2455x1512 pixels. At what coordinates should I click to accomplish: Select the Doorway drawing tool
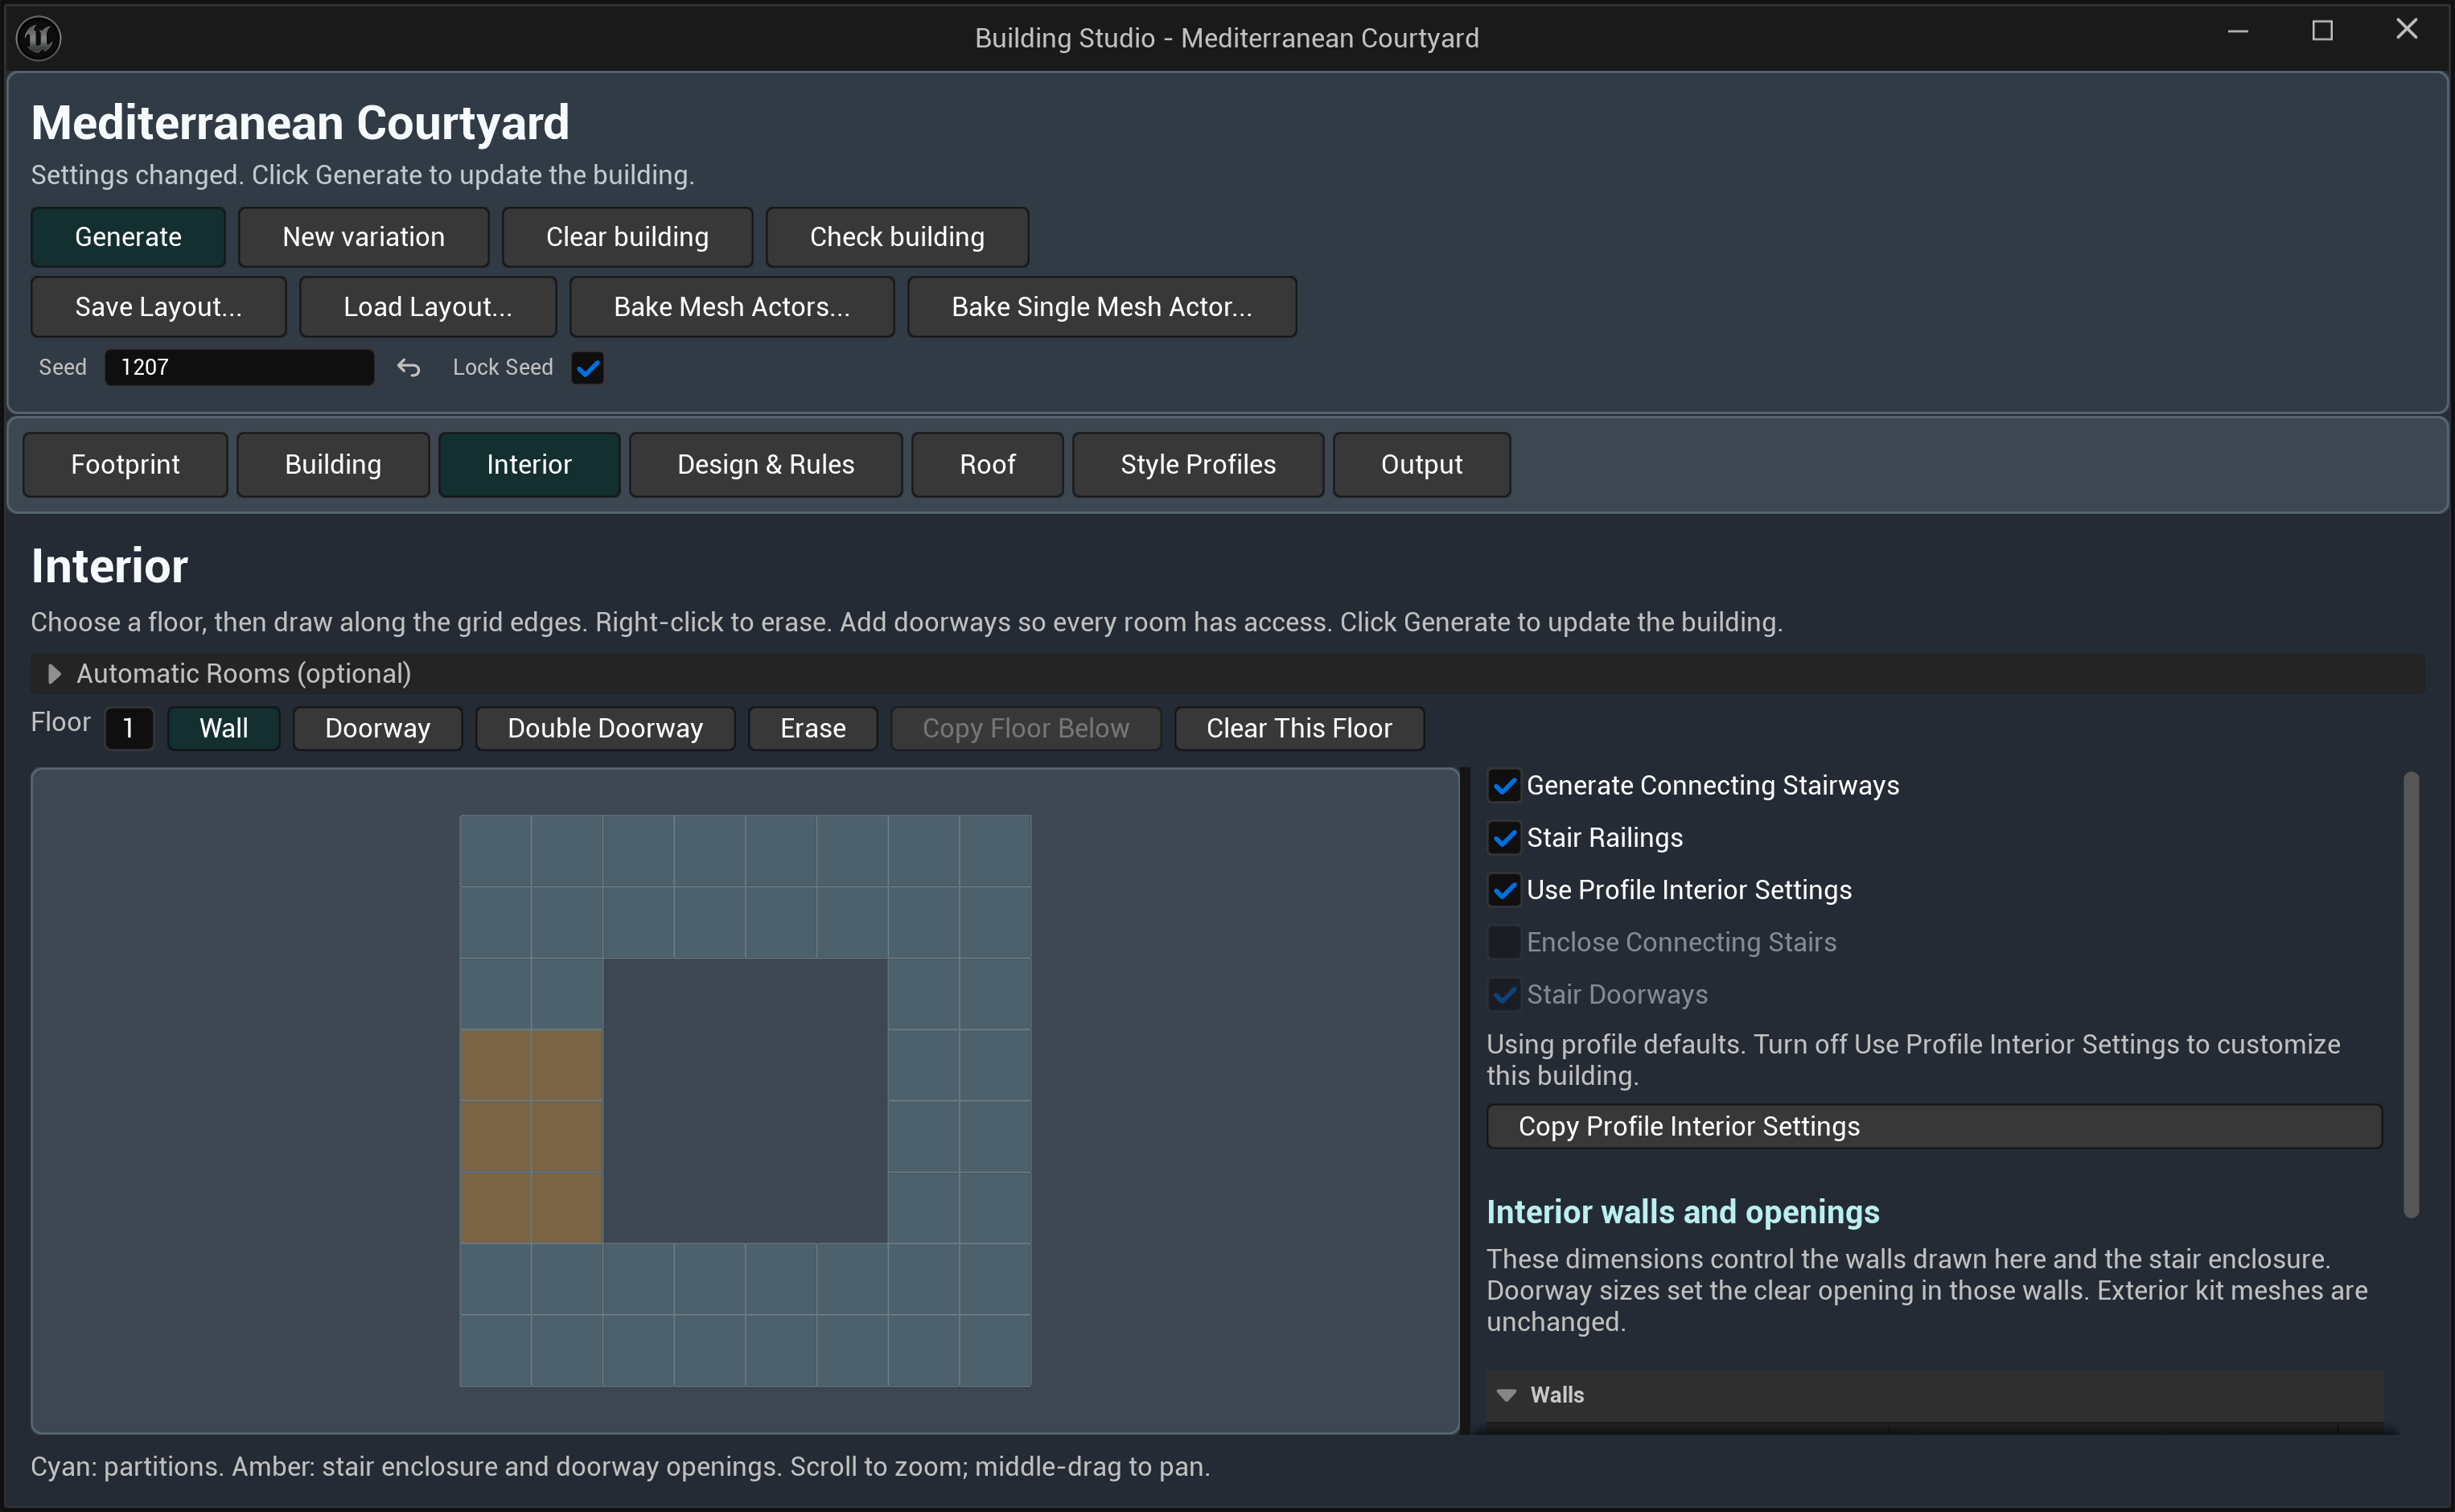[378, 729]
